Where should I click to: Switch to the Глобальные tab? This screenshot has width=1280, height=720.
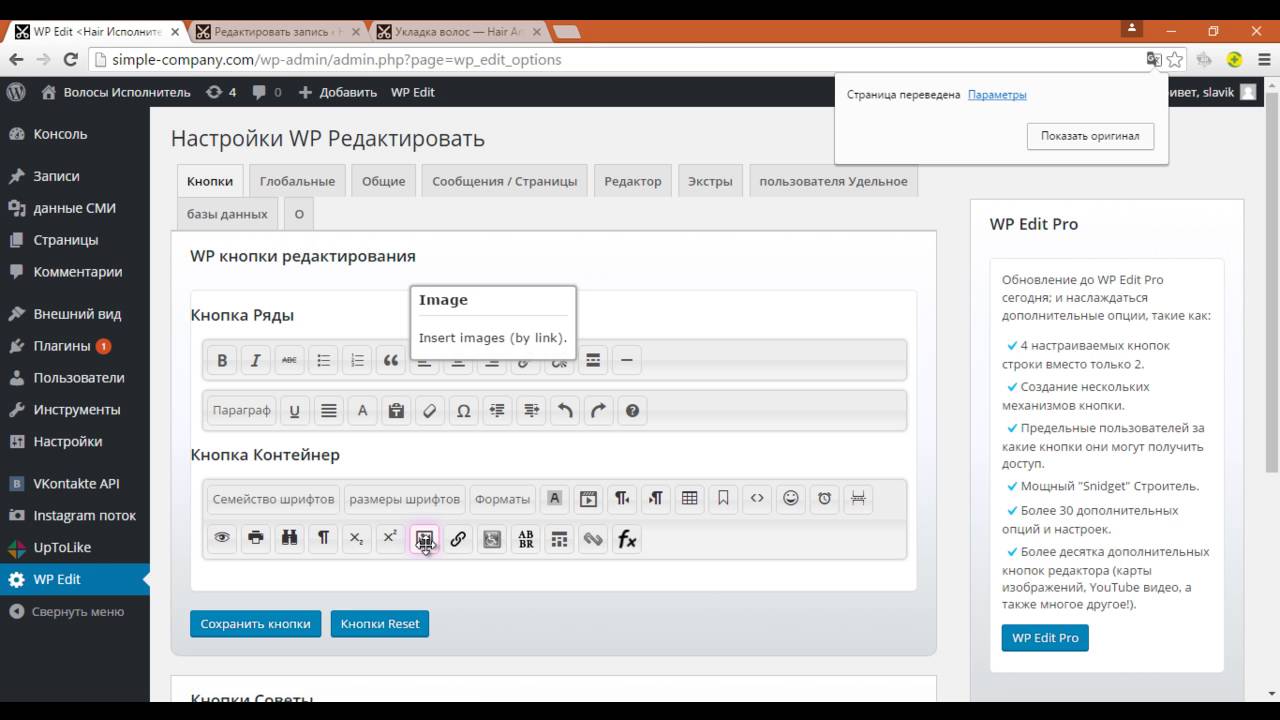[297, 181]
